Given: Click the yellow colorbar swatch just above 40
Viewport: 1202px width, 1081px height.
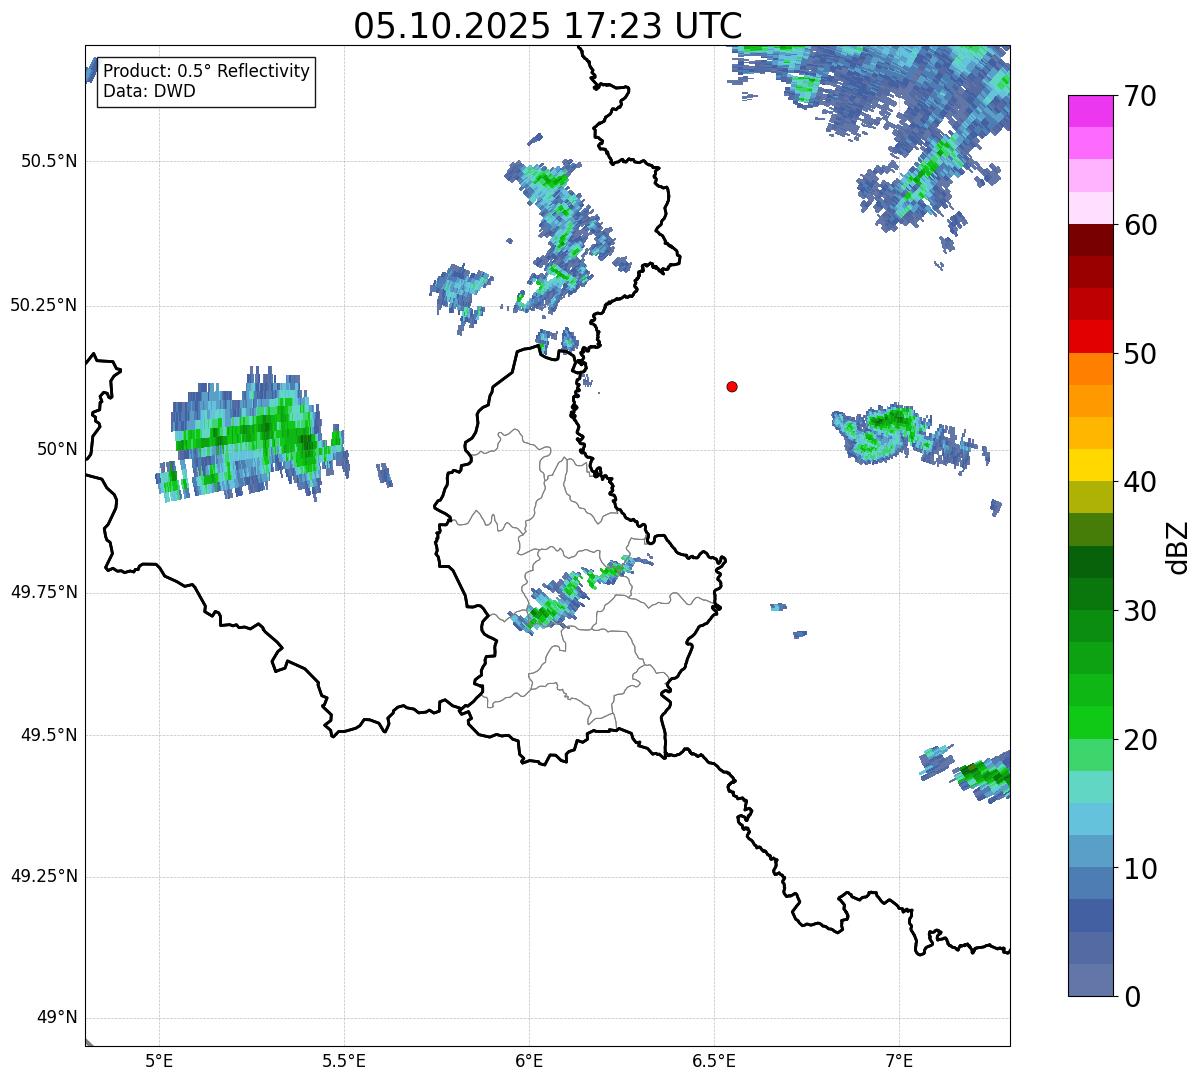Looking at the screenshot, I should [1090, 465].
